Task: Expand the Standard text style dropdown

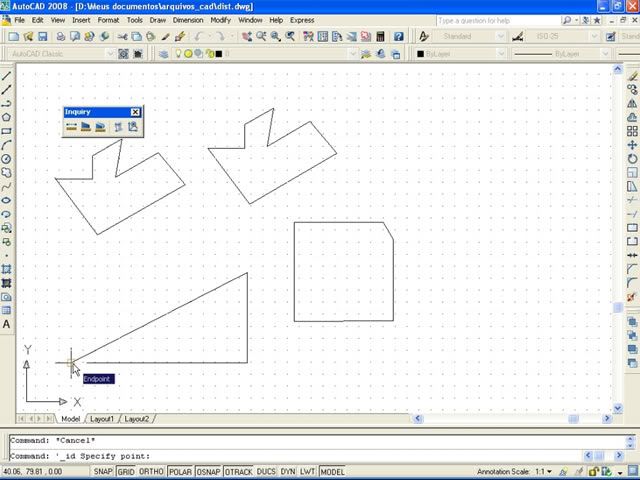Action: click(501, 36)
